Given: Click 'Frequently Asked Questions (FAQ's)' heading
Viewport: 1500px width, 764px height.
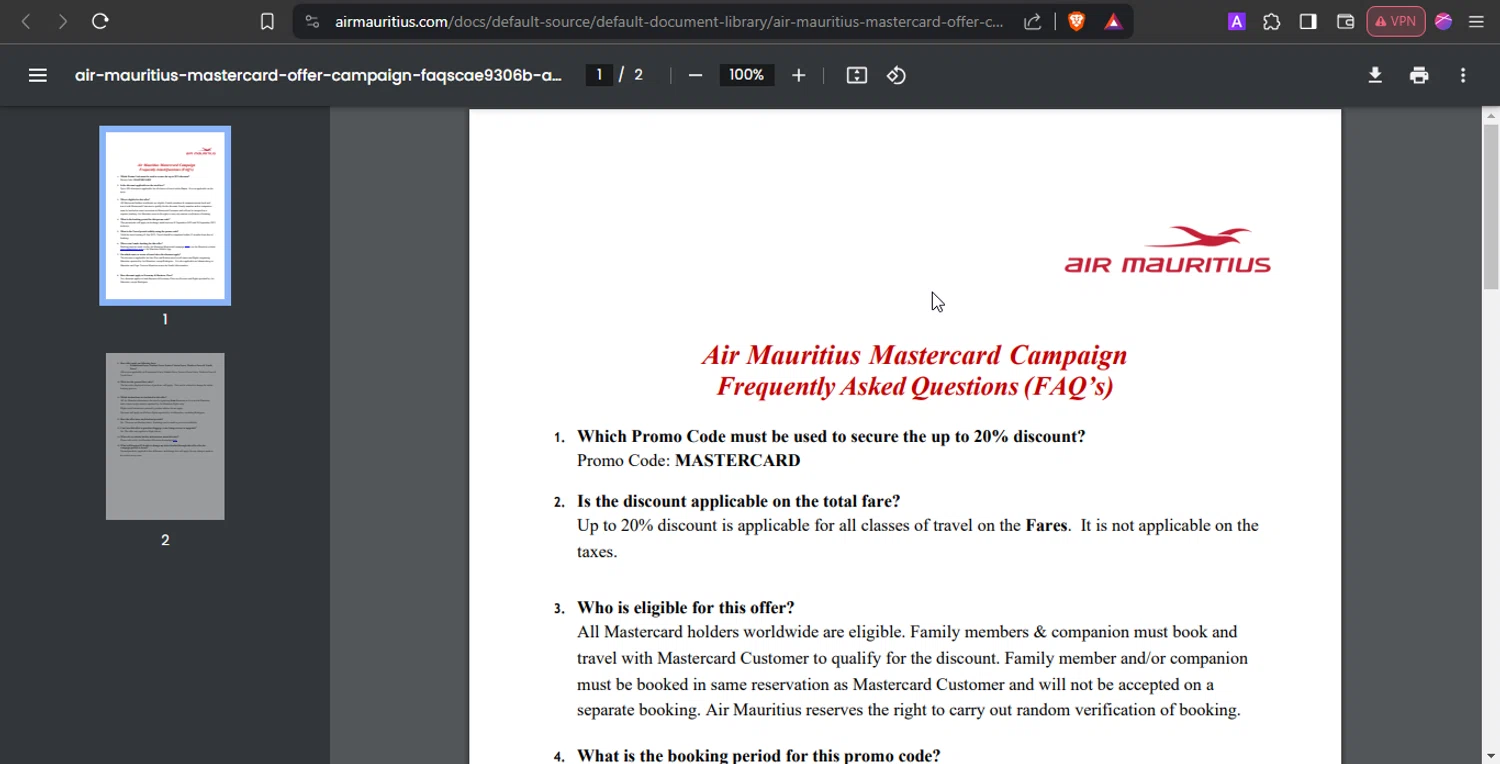Looking at the screenshot, I should pos(914,386).
